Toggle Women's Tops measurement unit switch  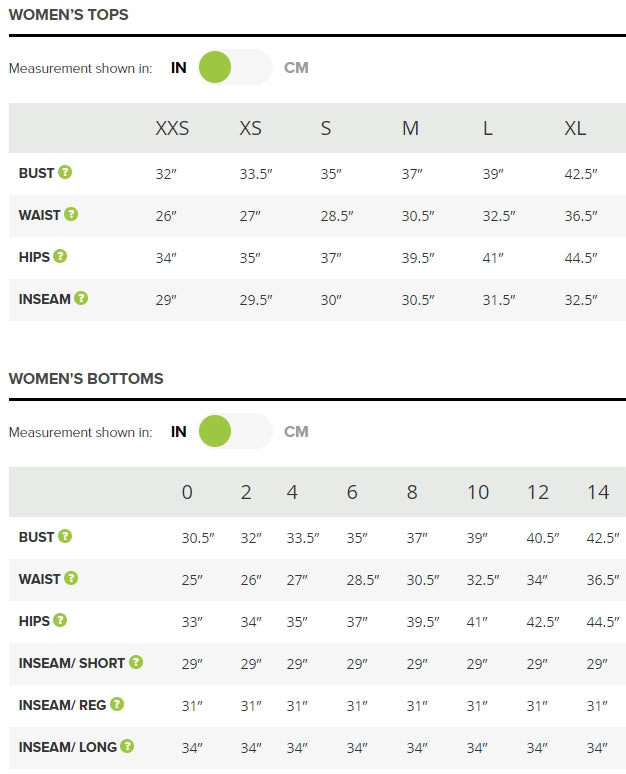(x=235, y=67)
